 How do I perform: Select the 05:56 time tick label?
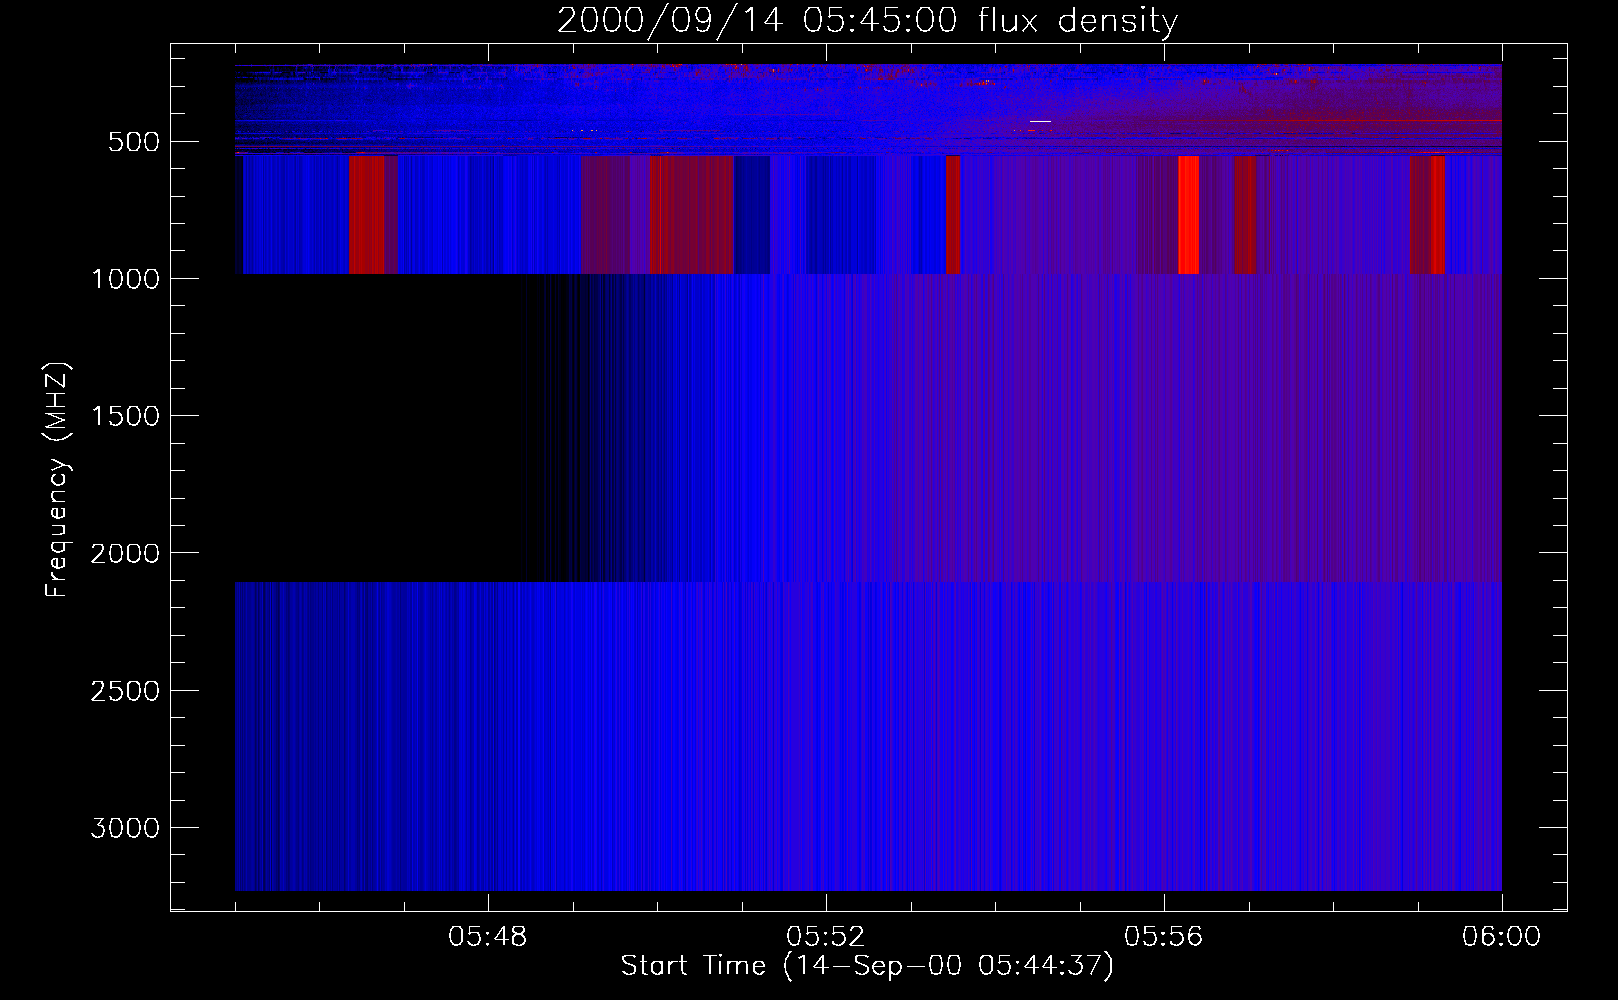click(1163, 937)
